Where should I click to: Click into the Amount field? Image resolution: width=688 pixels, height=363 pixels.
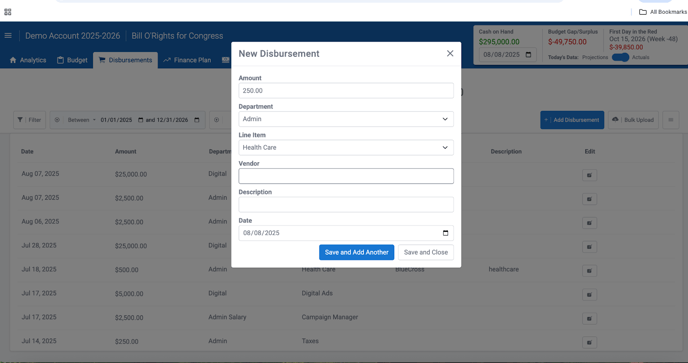click(346, 91)
